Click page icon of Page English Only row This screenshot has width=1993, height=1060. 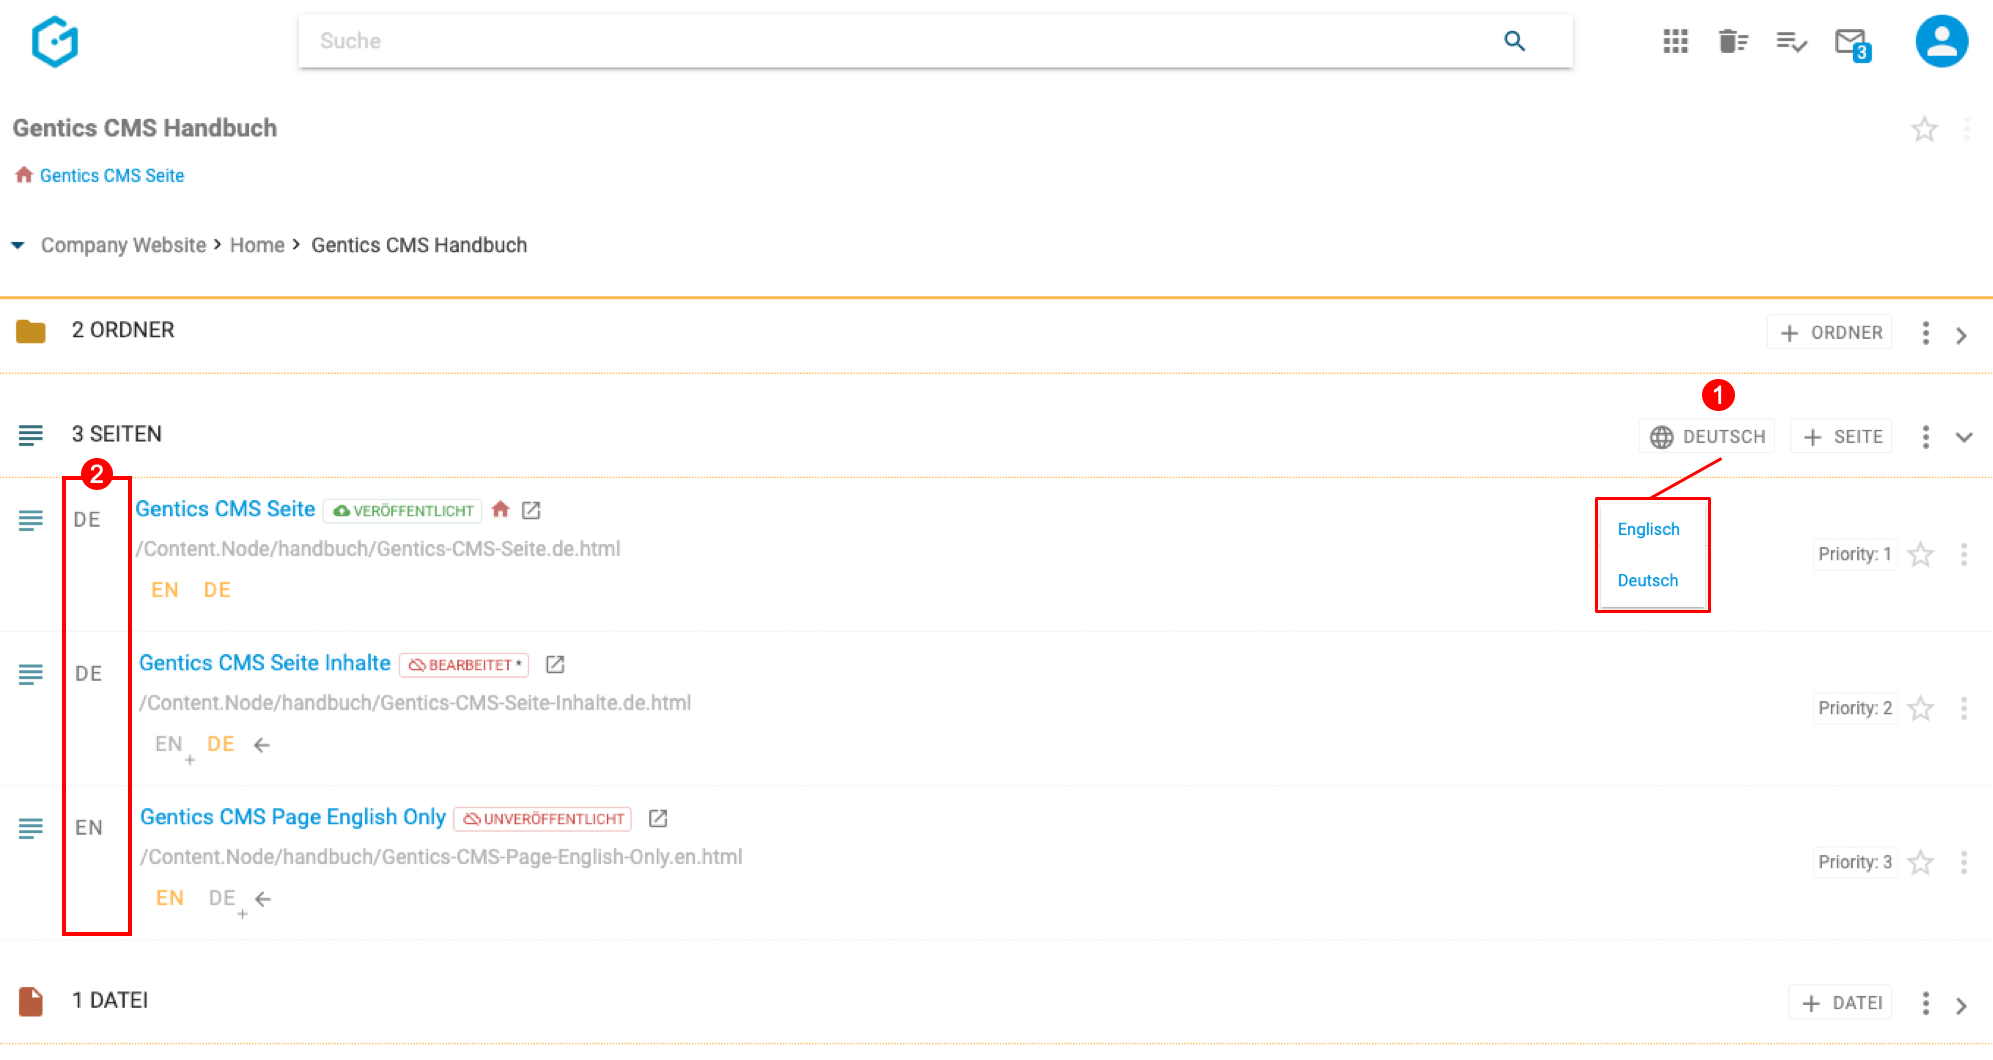[x=31, y=828]
